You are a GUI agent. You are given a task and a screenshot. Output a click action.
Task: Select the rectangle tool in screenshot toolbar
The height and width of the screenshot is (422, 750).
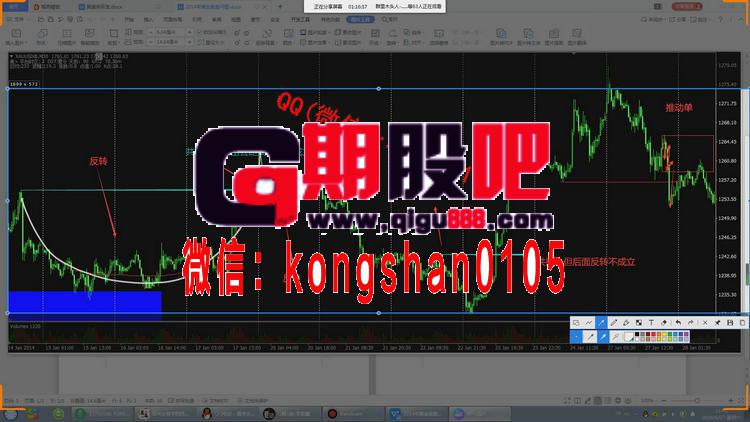click(x=576, y=323)
